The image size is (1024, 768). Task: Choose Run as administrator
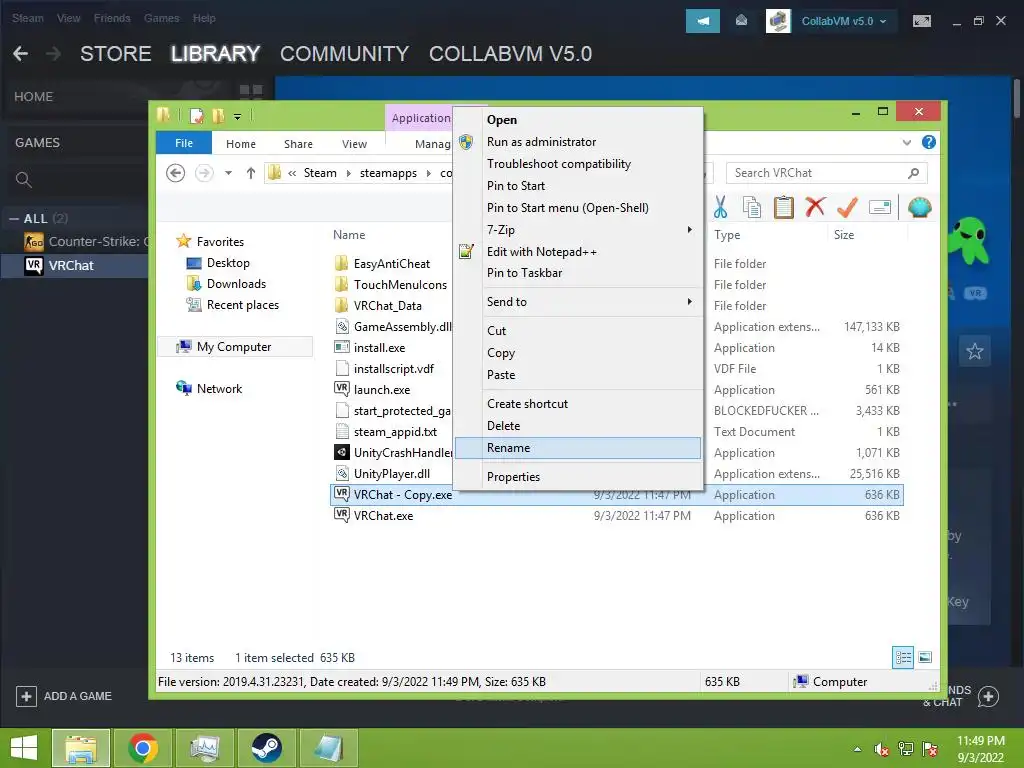tap(578, 142)
